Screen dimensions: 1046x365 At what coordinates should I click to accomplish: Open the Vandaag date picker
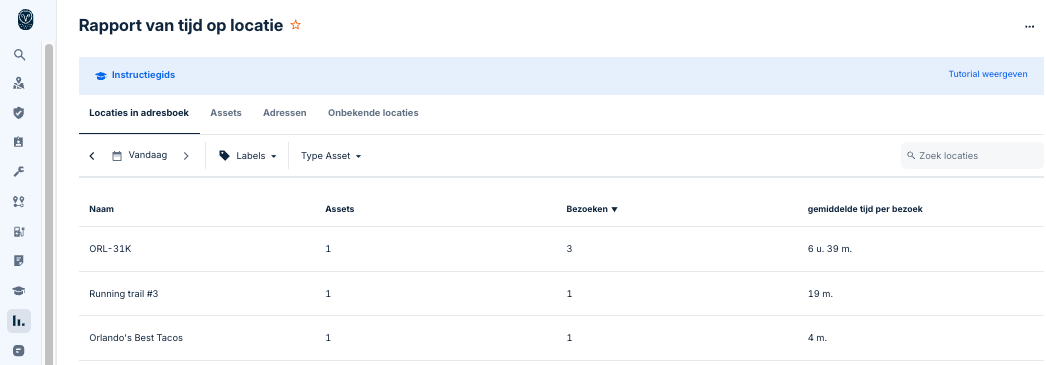139,155
